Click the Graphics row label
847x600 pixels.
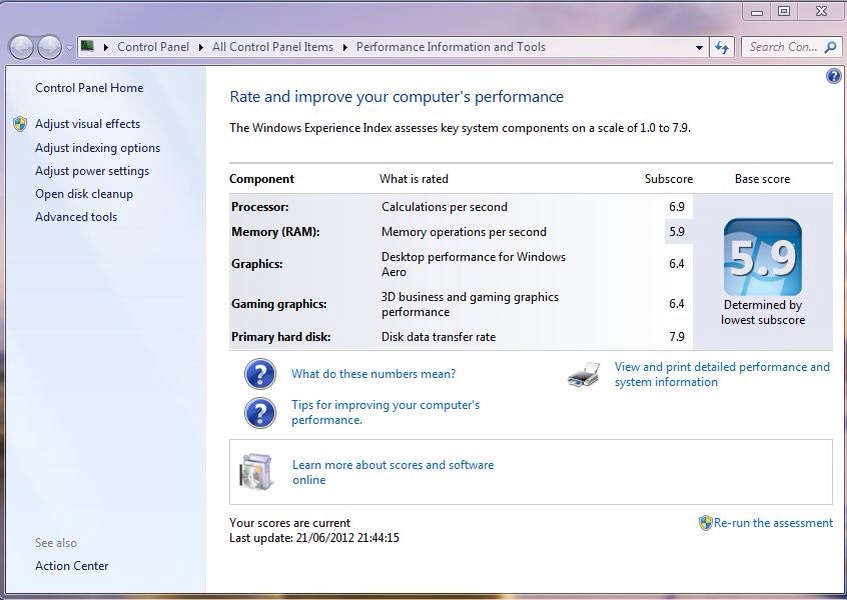point(257,264)
